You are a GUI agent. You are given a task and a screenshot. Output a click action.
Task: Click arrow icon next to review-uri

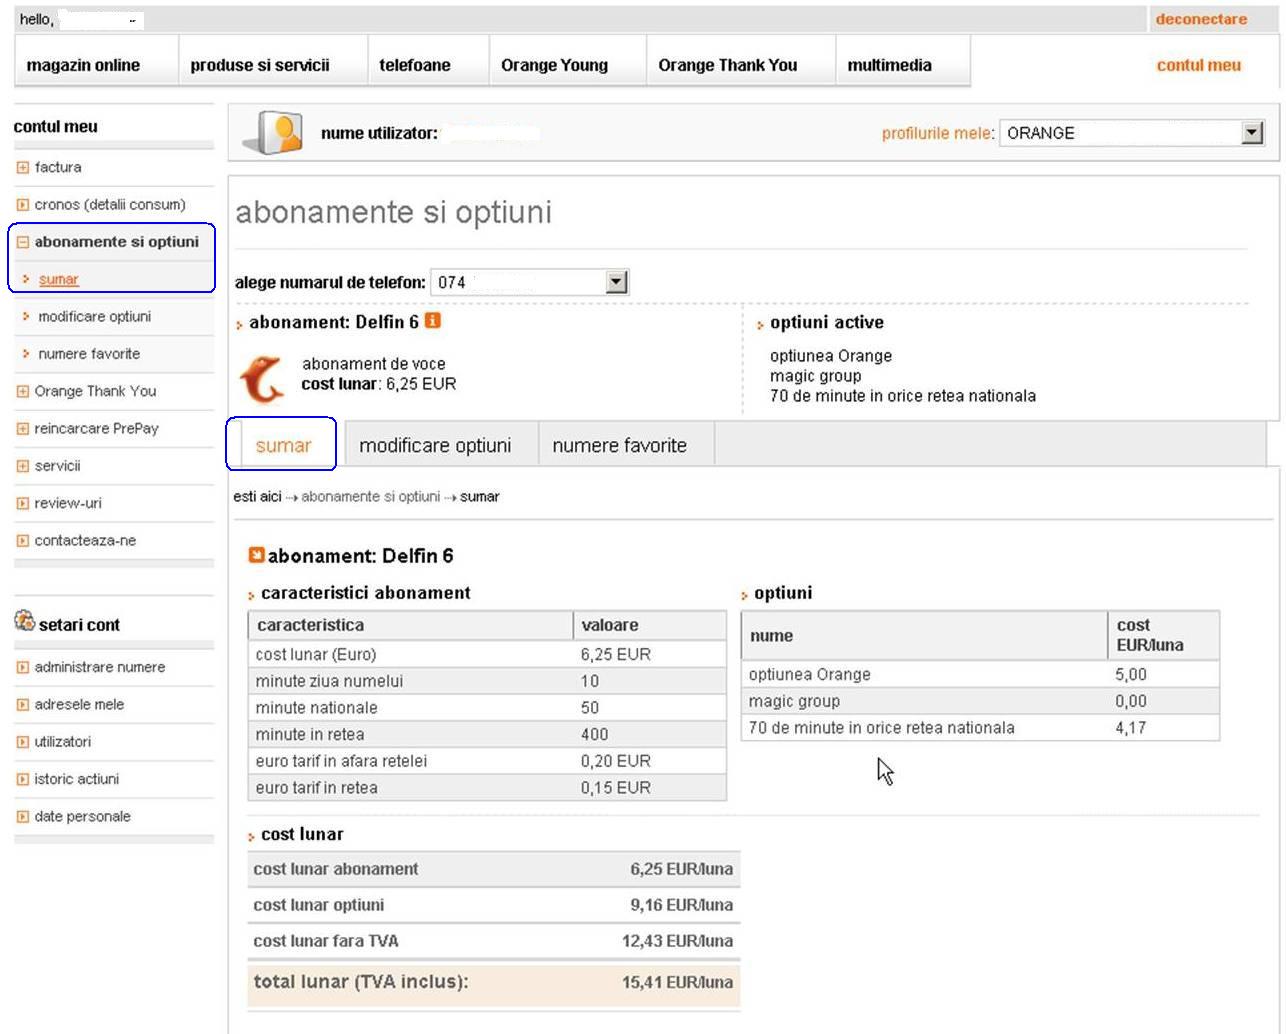[23, 504]
